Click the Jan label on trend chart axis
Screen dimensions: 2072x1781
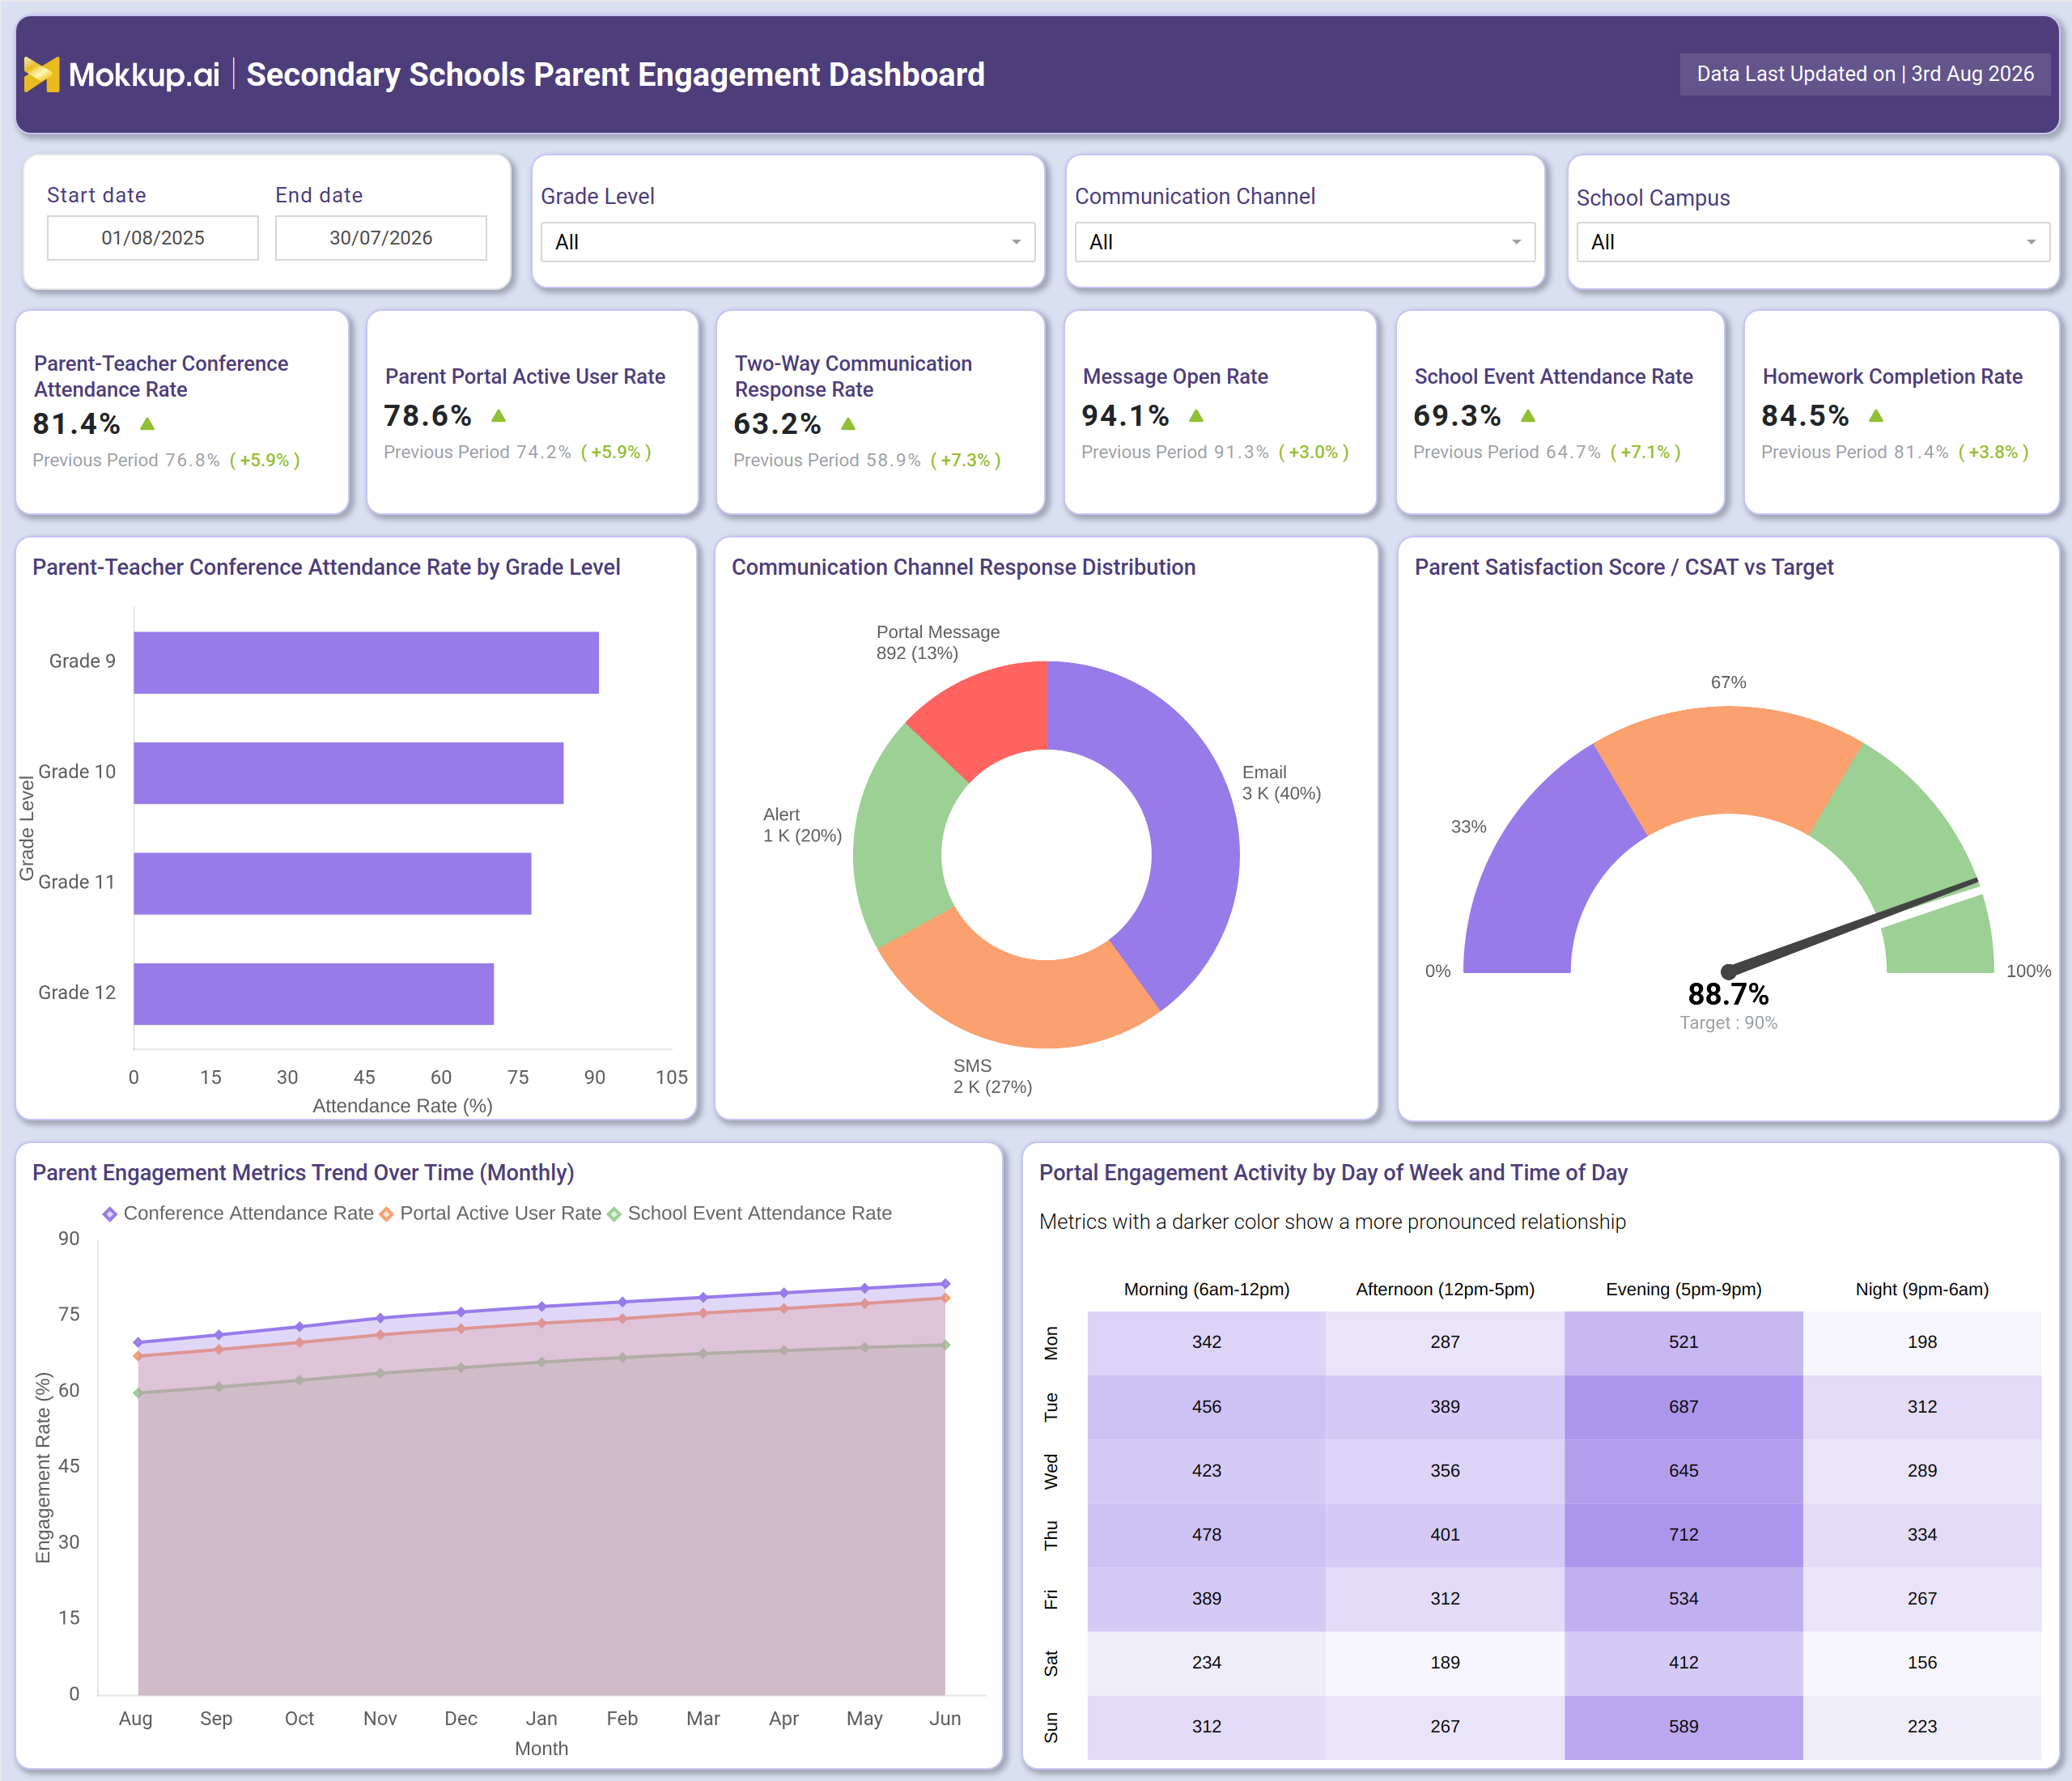tap(541, 1719)
